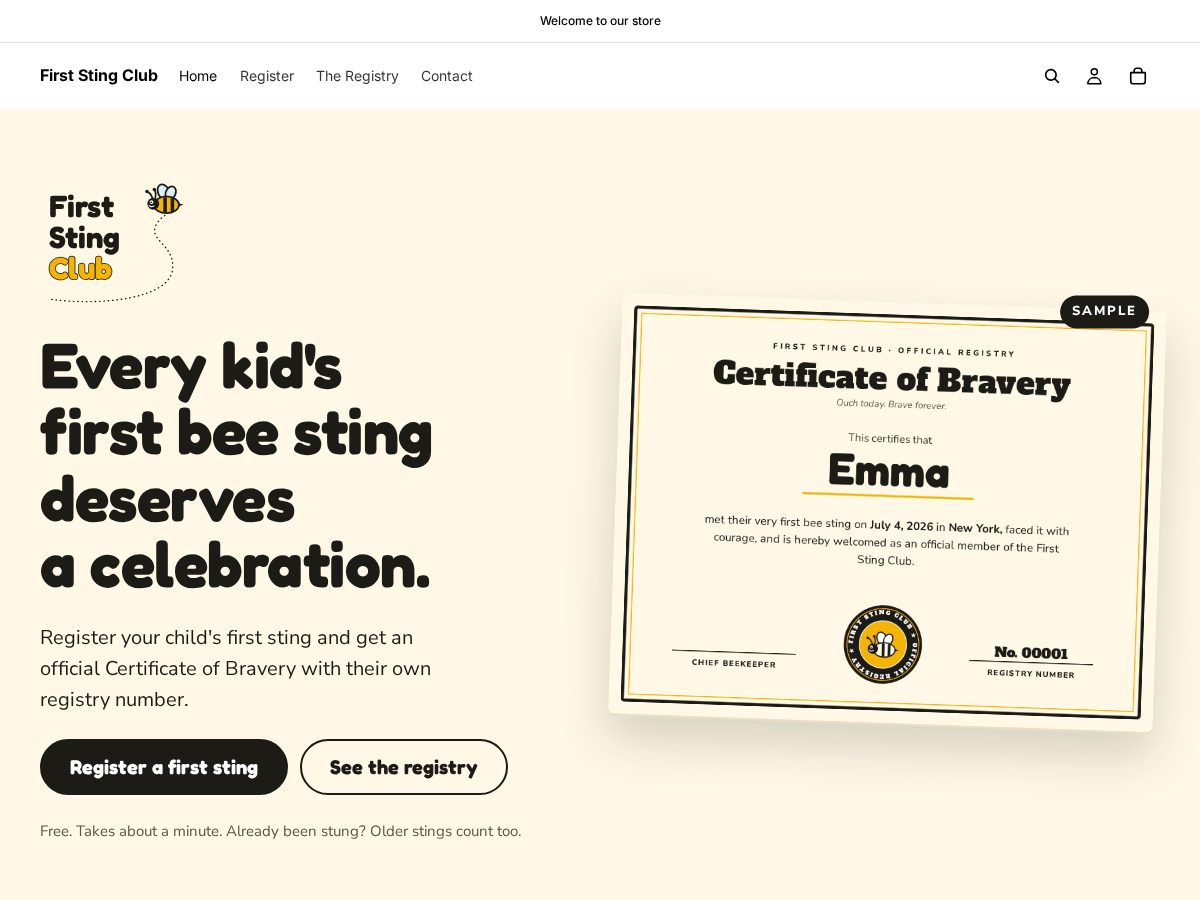This screenshot has height=900, width=1200.
Task: Click registry number No. 00001
Action: point(1031,653)
